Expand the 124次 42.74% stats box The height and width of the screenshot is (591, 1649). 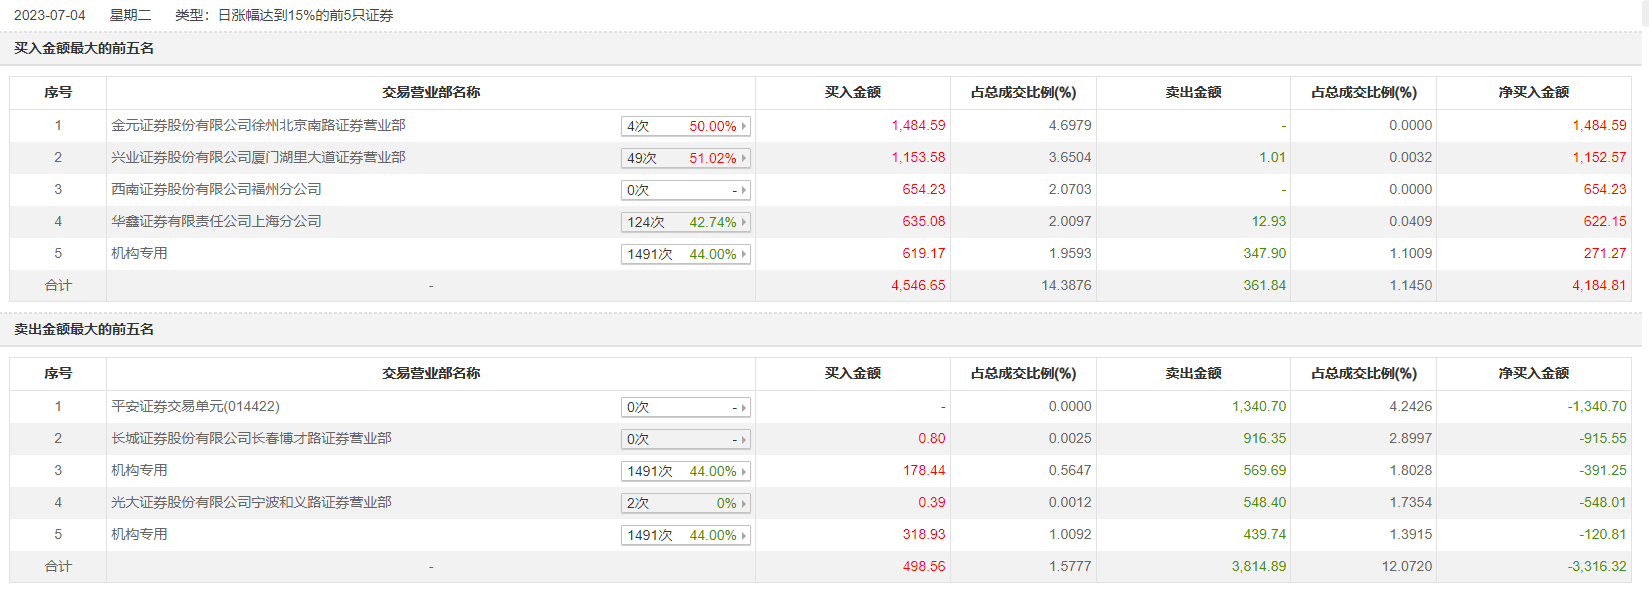[x=685, y=222]
